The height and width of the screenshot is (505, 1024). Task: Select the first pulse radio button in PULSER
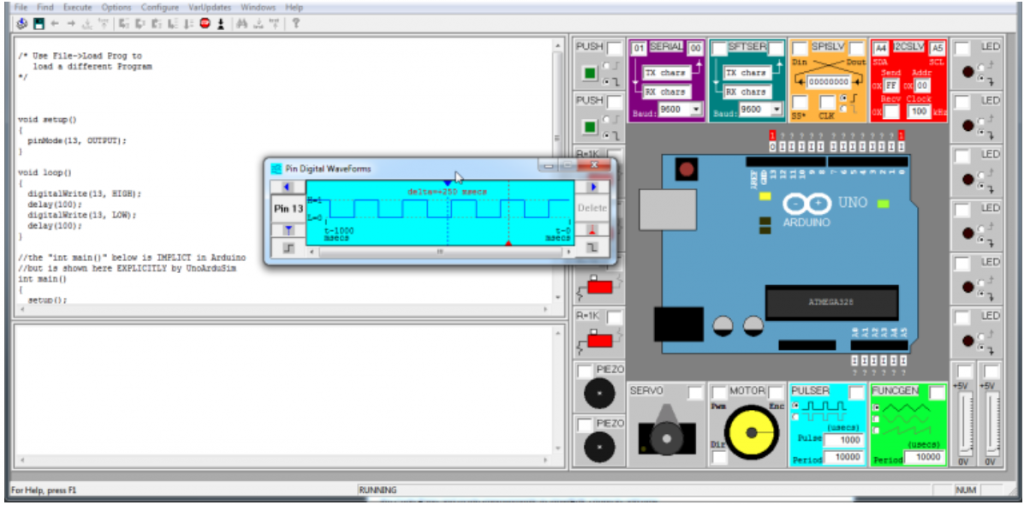click(796, 406)
